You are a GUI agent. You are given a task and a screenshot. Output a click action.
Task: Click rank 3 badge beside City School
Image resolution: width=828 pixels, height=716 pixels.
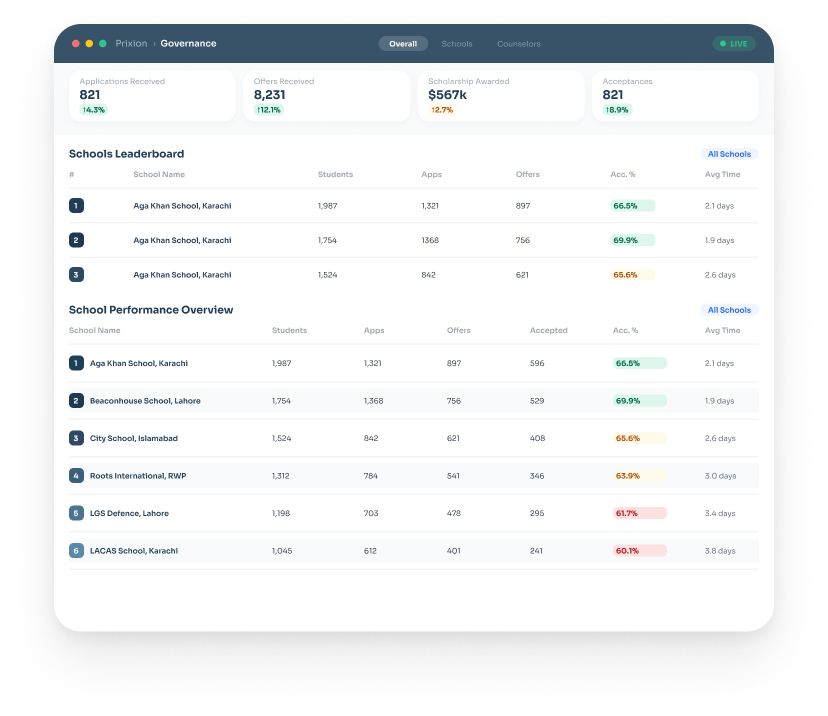(76, 438)
